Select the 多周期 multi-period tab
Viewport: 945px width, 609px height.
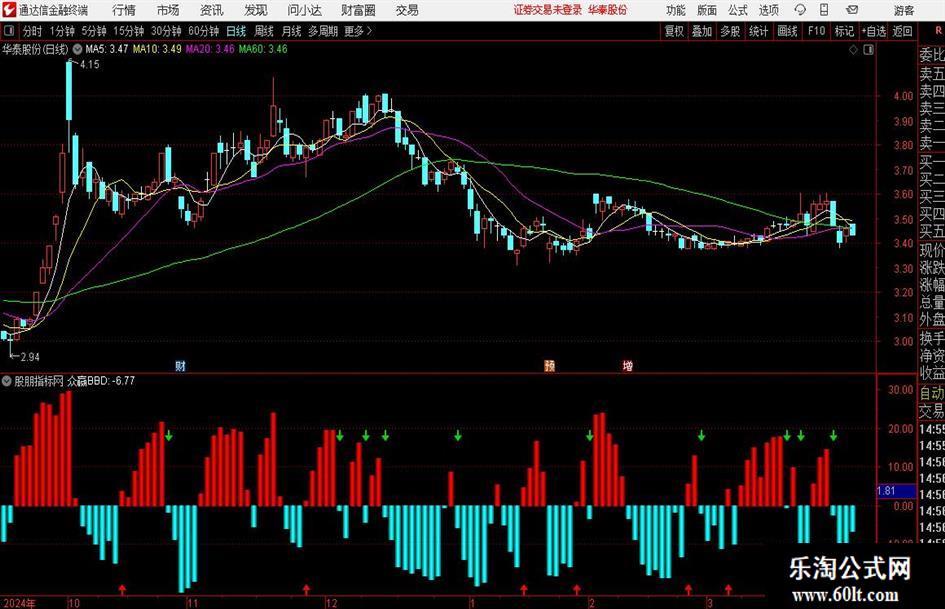[322, 31]
